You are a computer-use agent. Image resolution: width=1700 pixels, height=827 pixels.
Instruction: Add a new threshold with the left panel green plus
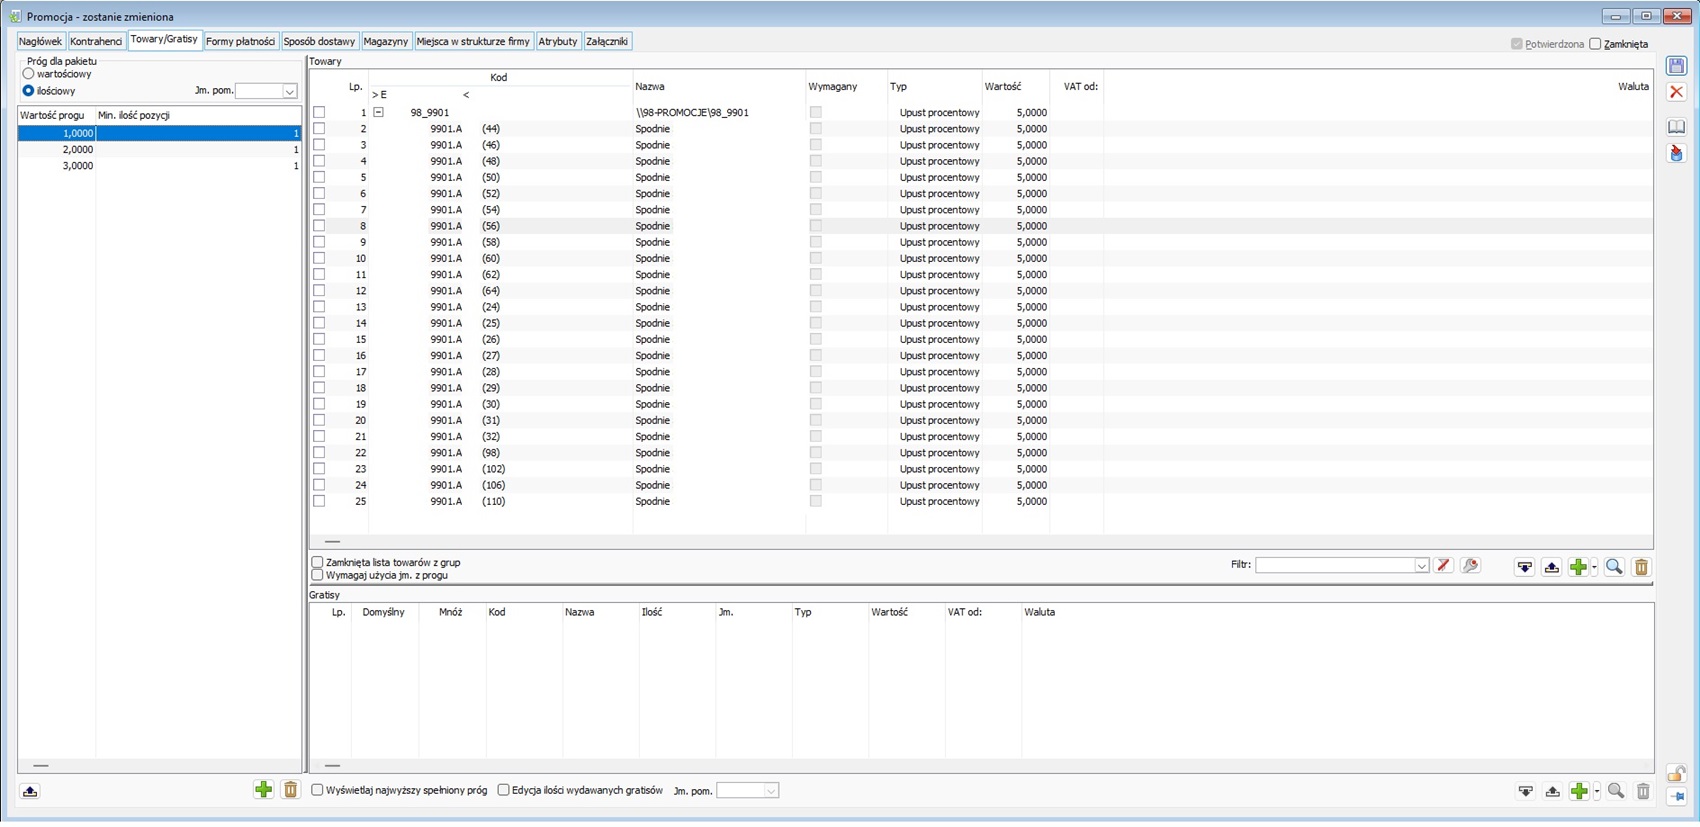[263, 790]
